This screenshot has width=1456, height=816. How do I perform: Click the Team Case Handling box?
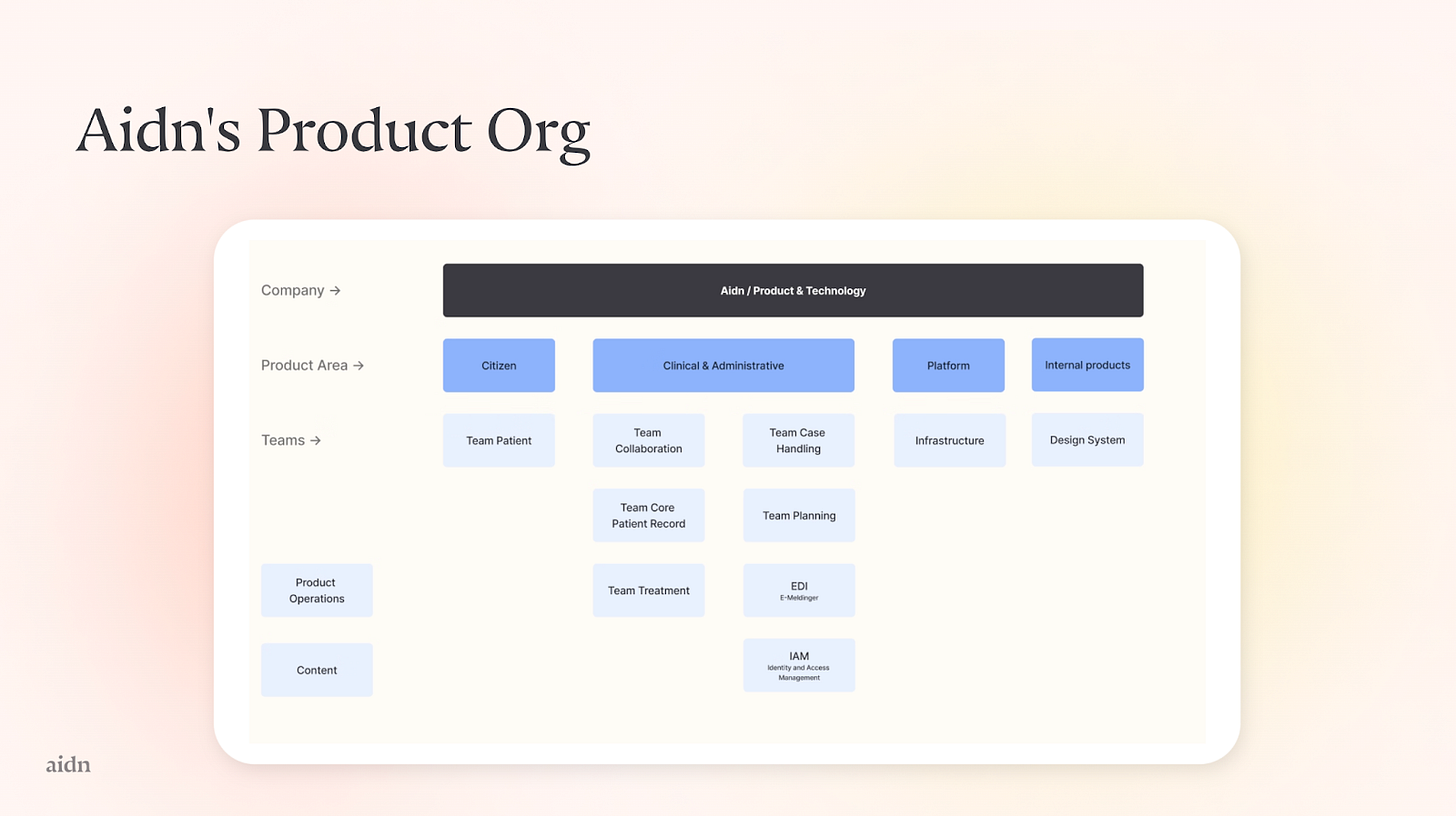(799, 440)
